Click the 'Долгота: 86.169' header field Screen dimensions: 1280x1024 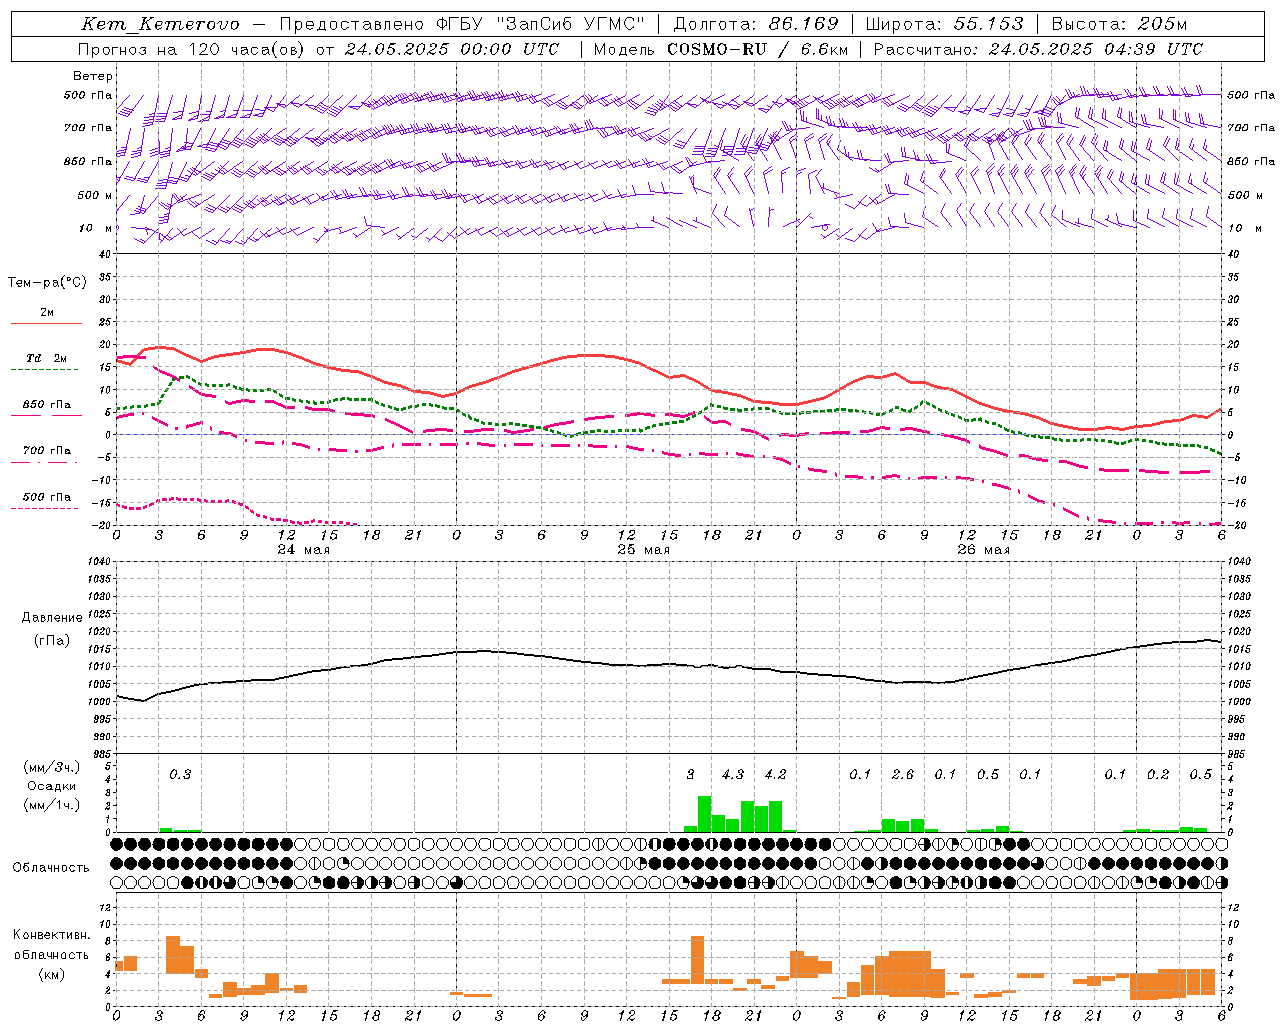pyautogui.click(x=756, y=24)
